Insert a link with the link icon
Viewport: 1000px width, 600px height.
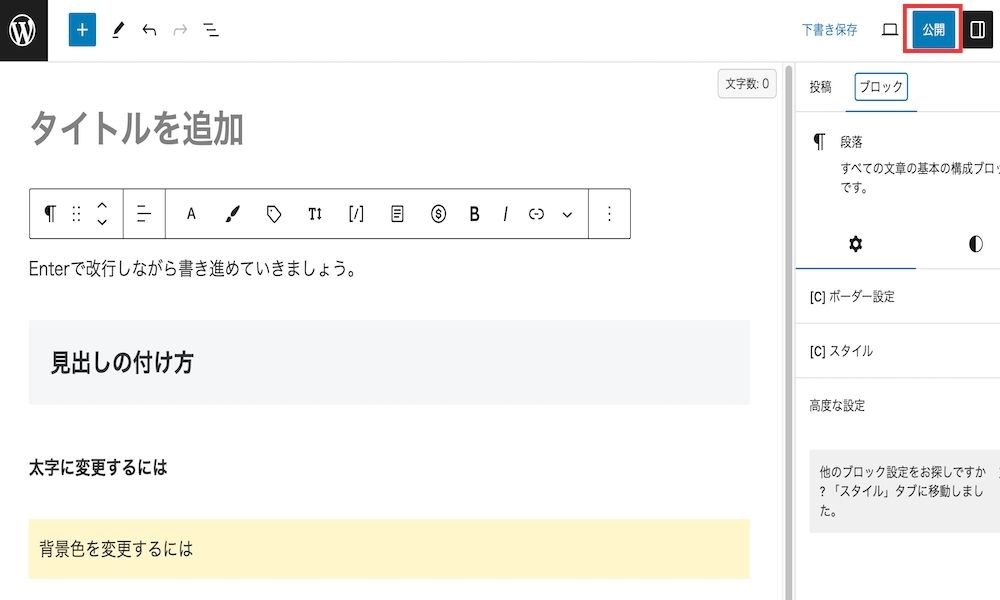536,214
